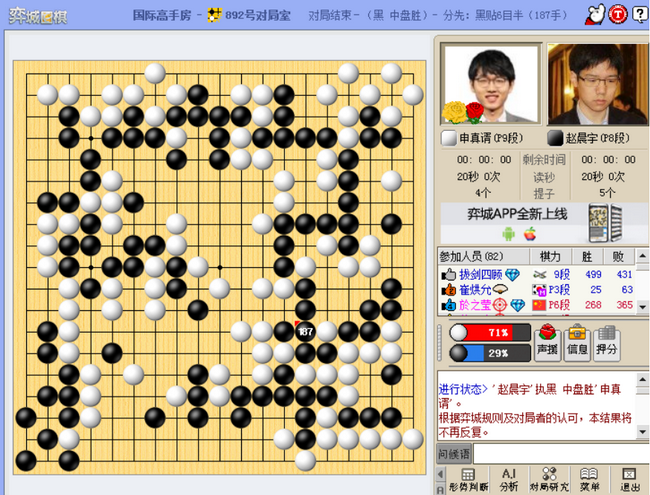650x495 pixels.
Task: Open the 菜单 book icon menu
Action: pos(589,480)
